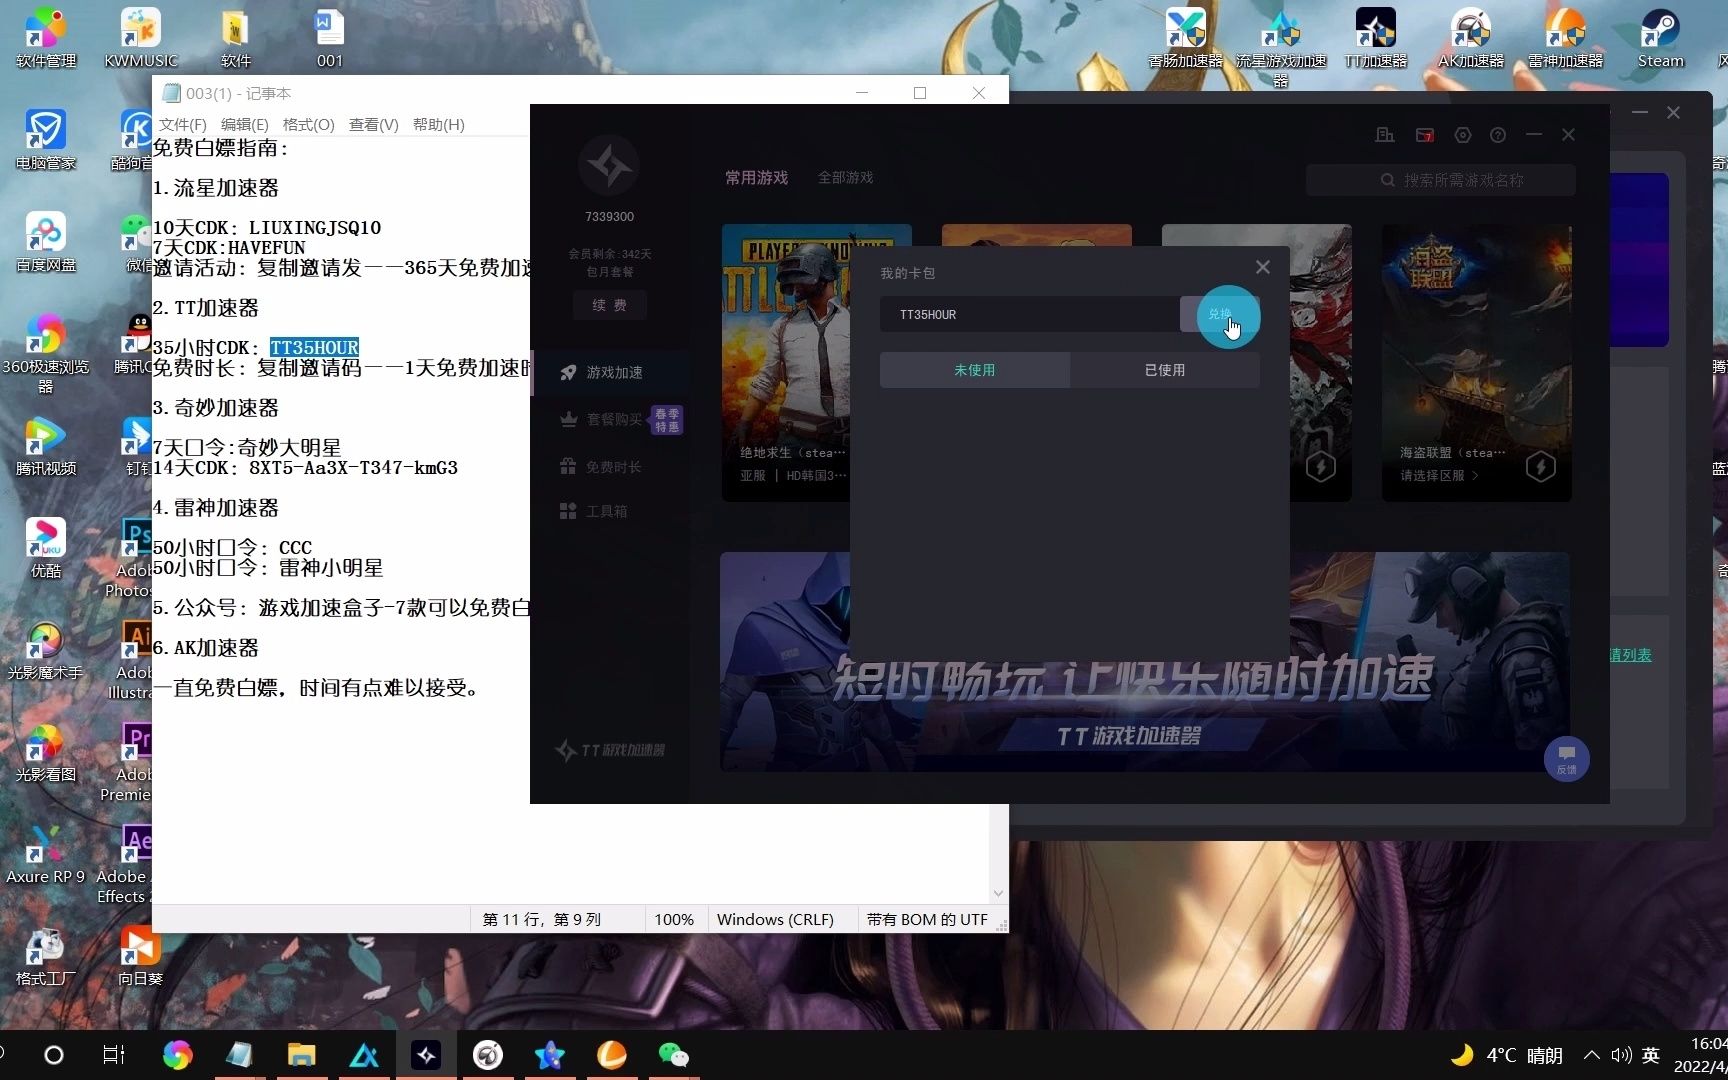Open the help question mark icon
Screen dimensions: 1728x1080
click(1498, 135)
